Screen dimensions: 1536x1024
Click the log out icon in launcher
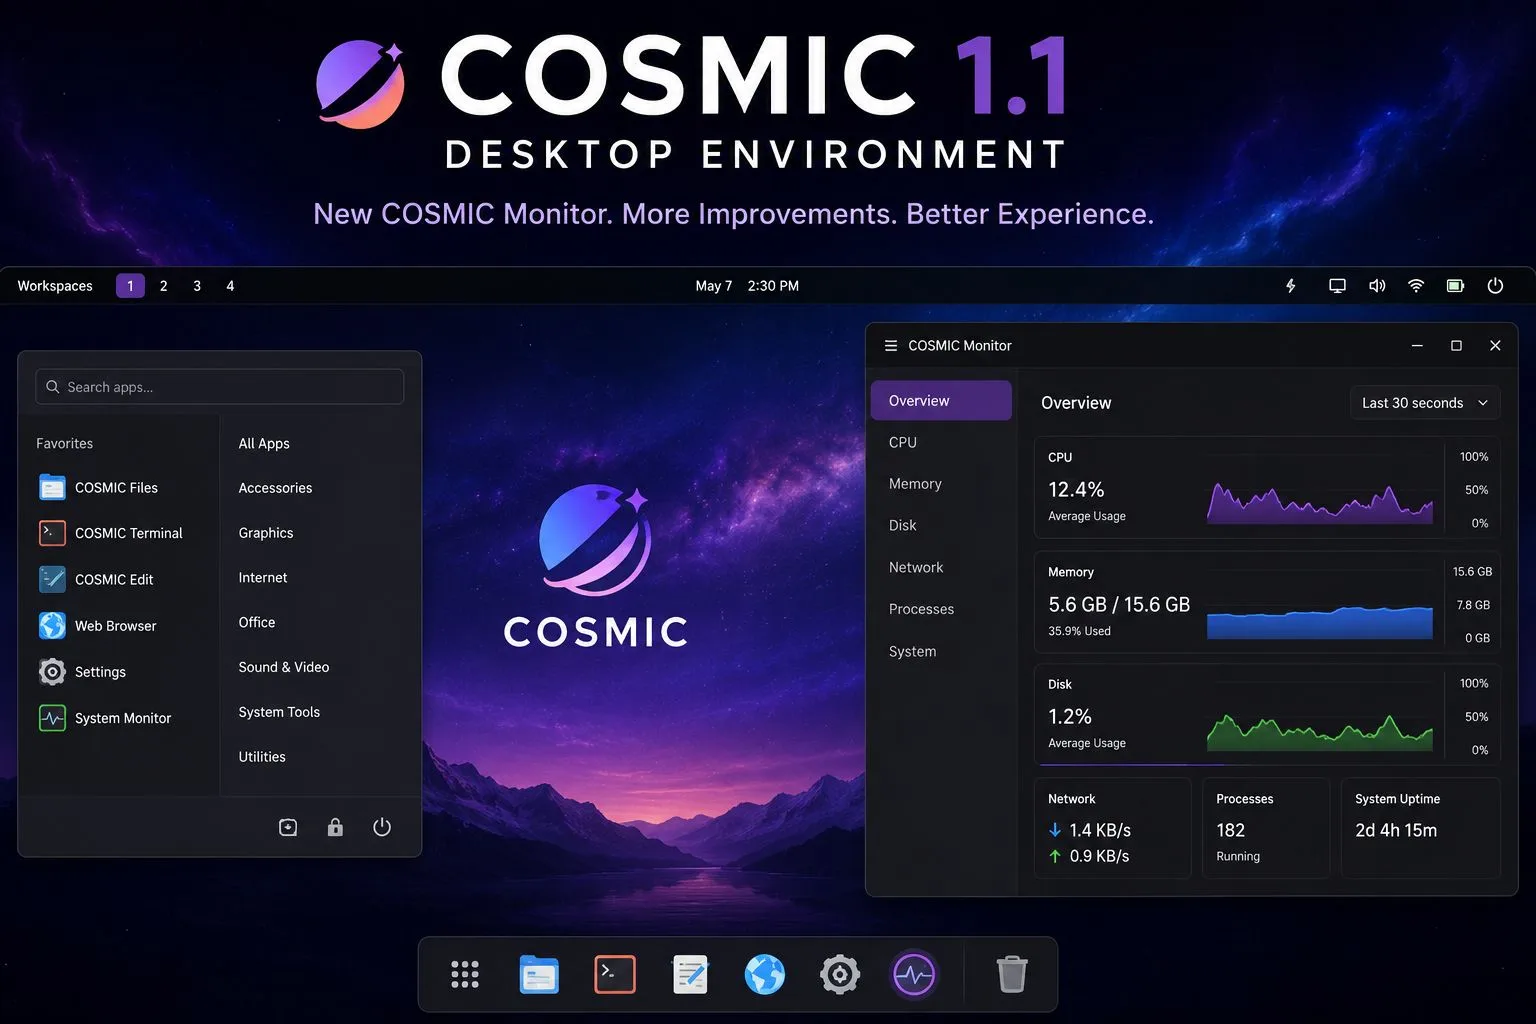tap(288, 827)
